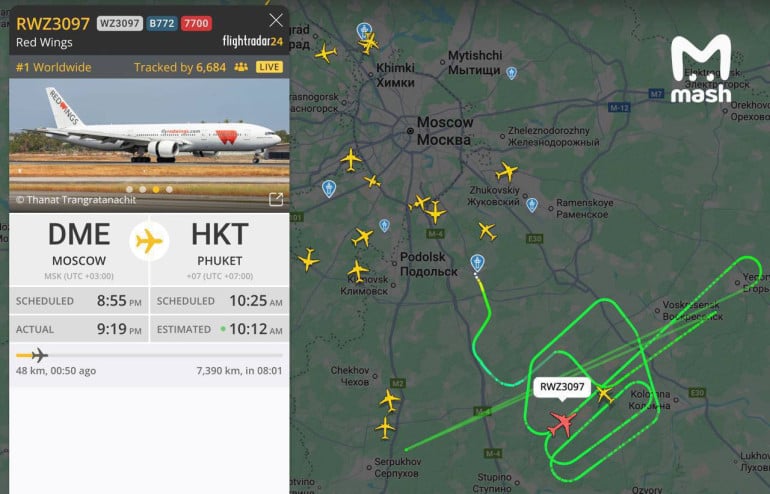The width and height of the screenshot is (770, 494).
Task: Select the airport pin near Mytishchi
Action: tap(511, 73)
